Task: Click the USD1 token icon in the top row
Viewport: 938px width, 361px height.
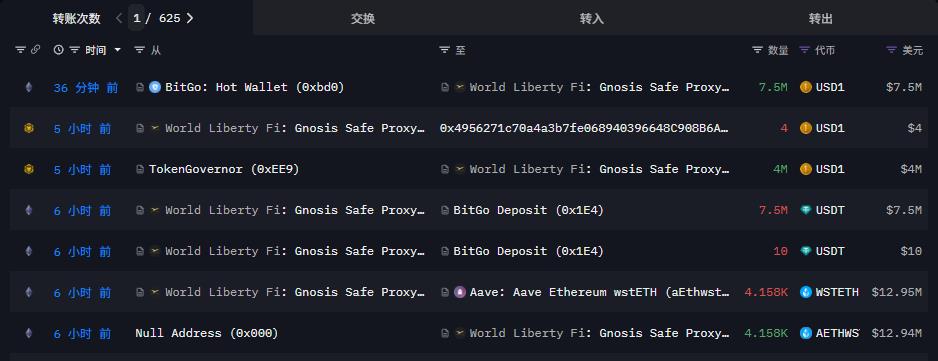Action: 806,87
